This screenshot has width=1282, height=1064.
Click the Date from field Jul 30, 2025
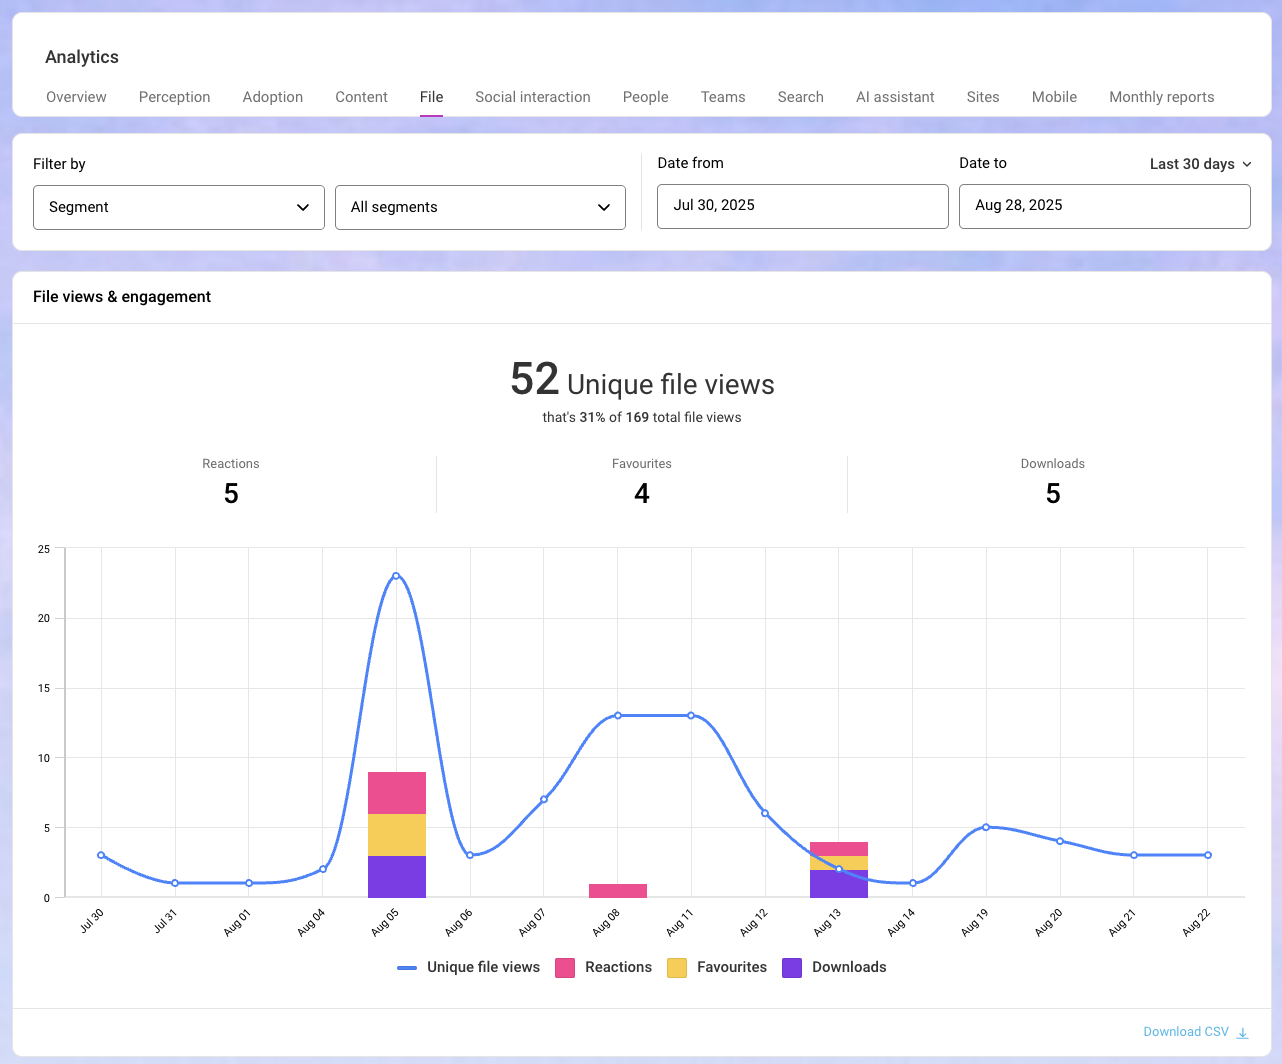click(x=802, y=206)
